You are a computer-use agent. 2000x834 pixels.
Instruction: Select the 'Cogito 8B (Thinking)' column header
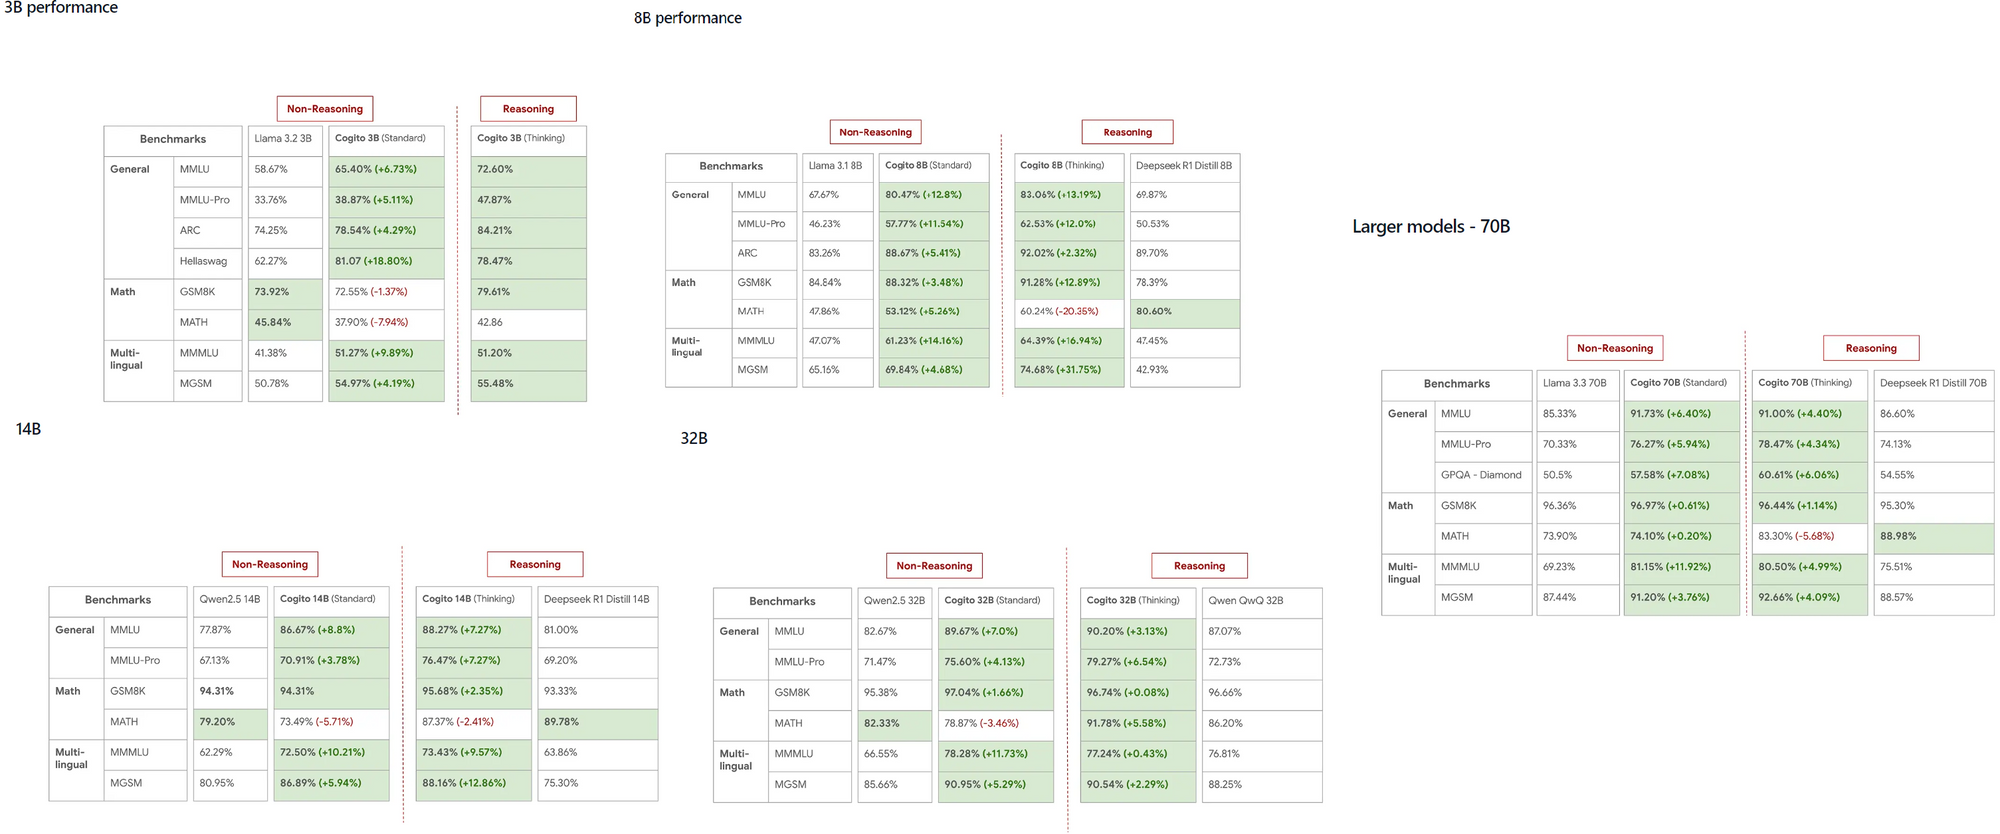coord(1069,166)
